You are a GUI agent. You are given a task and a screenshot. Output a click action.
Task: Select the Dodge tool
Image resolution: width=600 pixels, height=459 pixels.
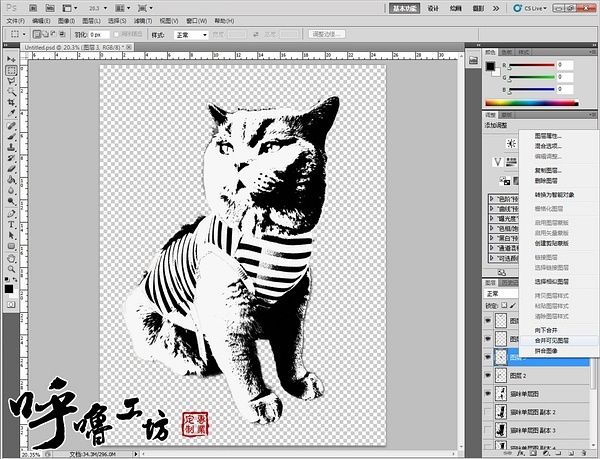11,201
